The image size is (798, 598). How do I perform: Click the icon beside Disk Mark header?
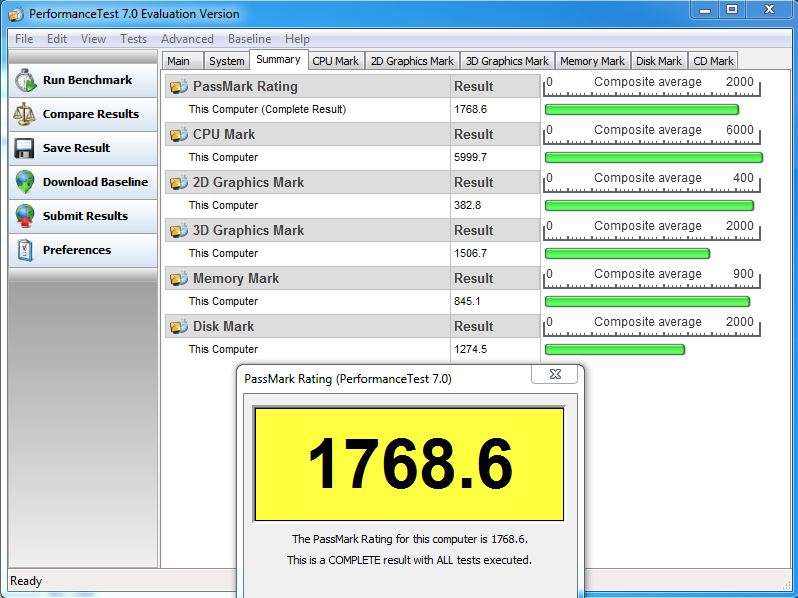[179, 327]
